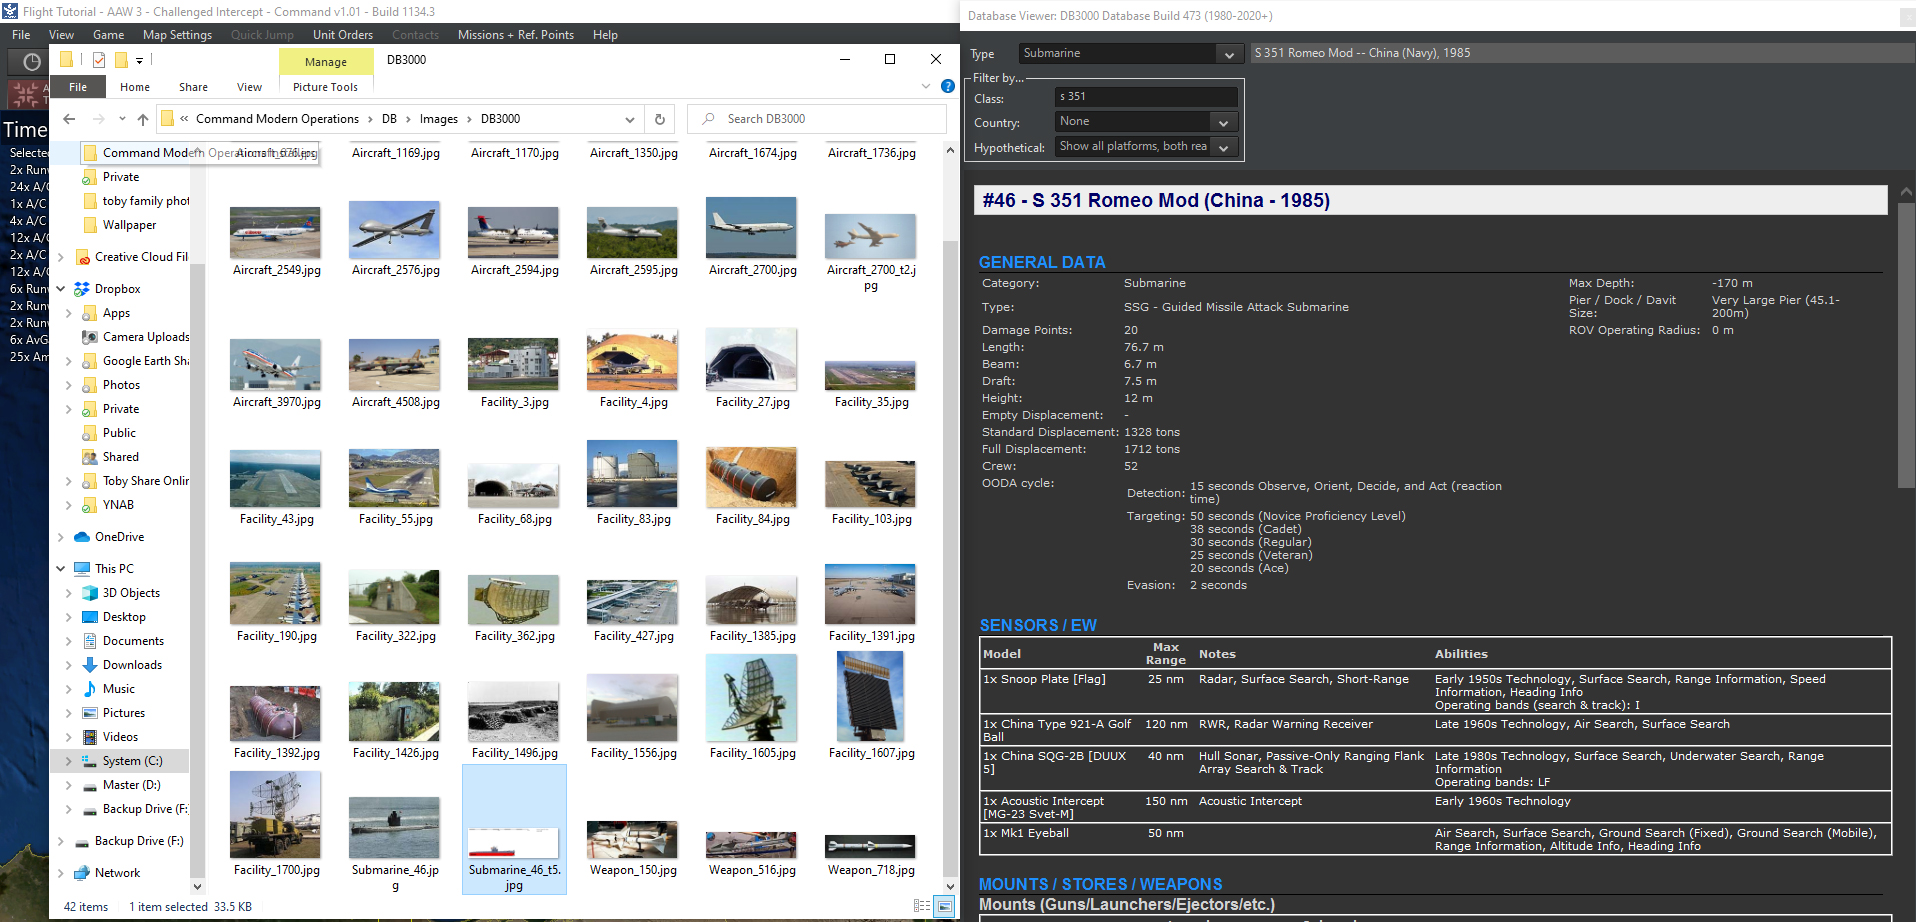1916x922 pixels.
Task: Click the Database Viewer scrollbar up arrow
Action: [1906, 191]
